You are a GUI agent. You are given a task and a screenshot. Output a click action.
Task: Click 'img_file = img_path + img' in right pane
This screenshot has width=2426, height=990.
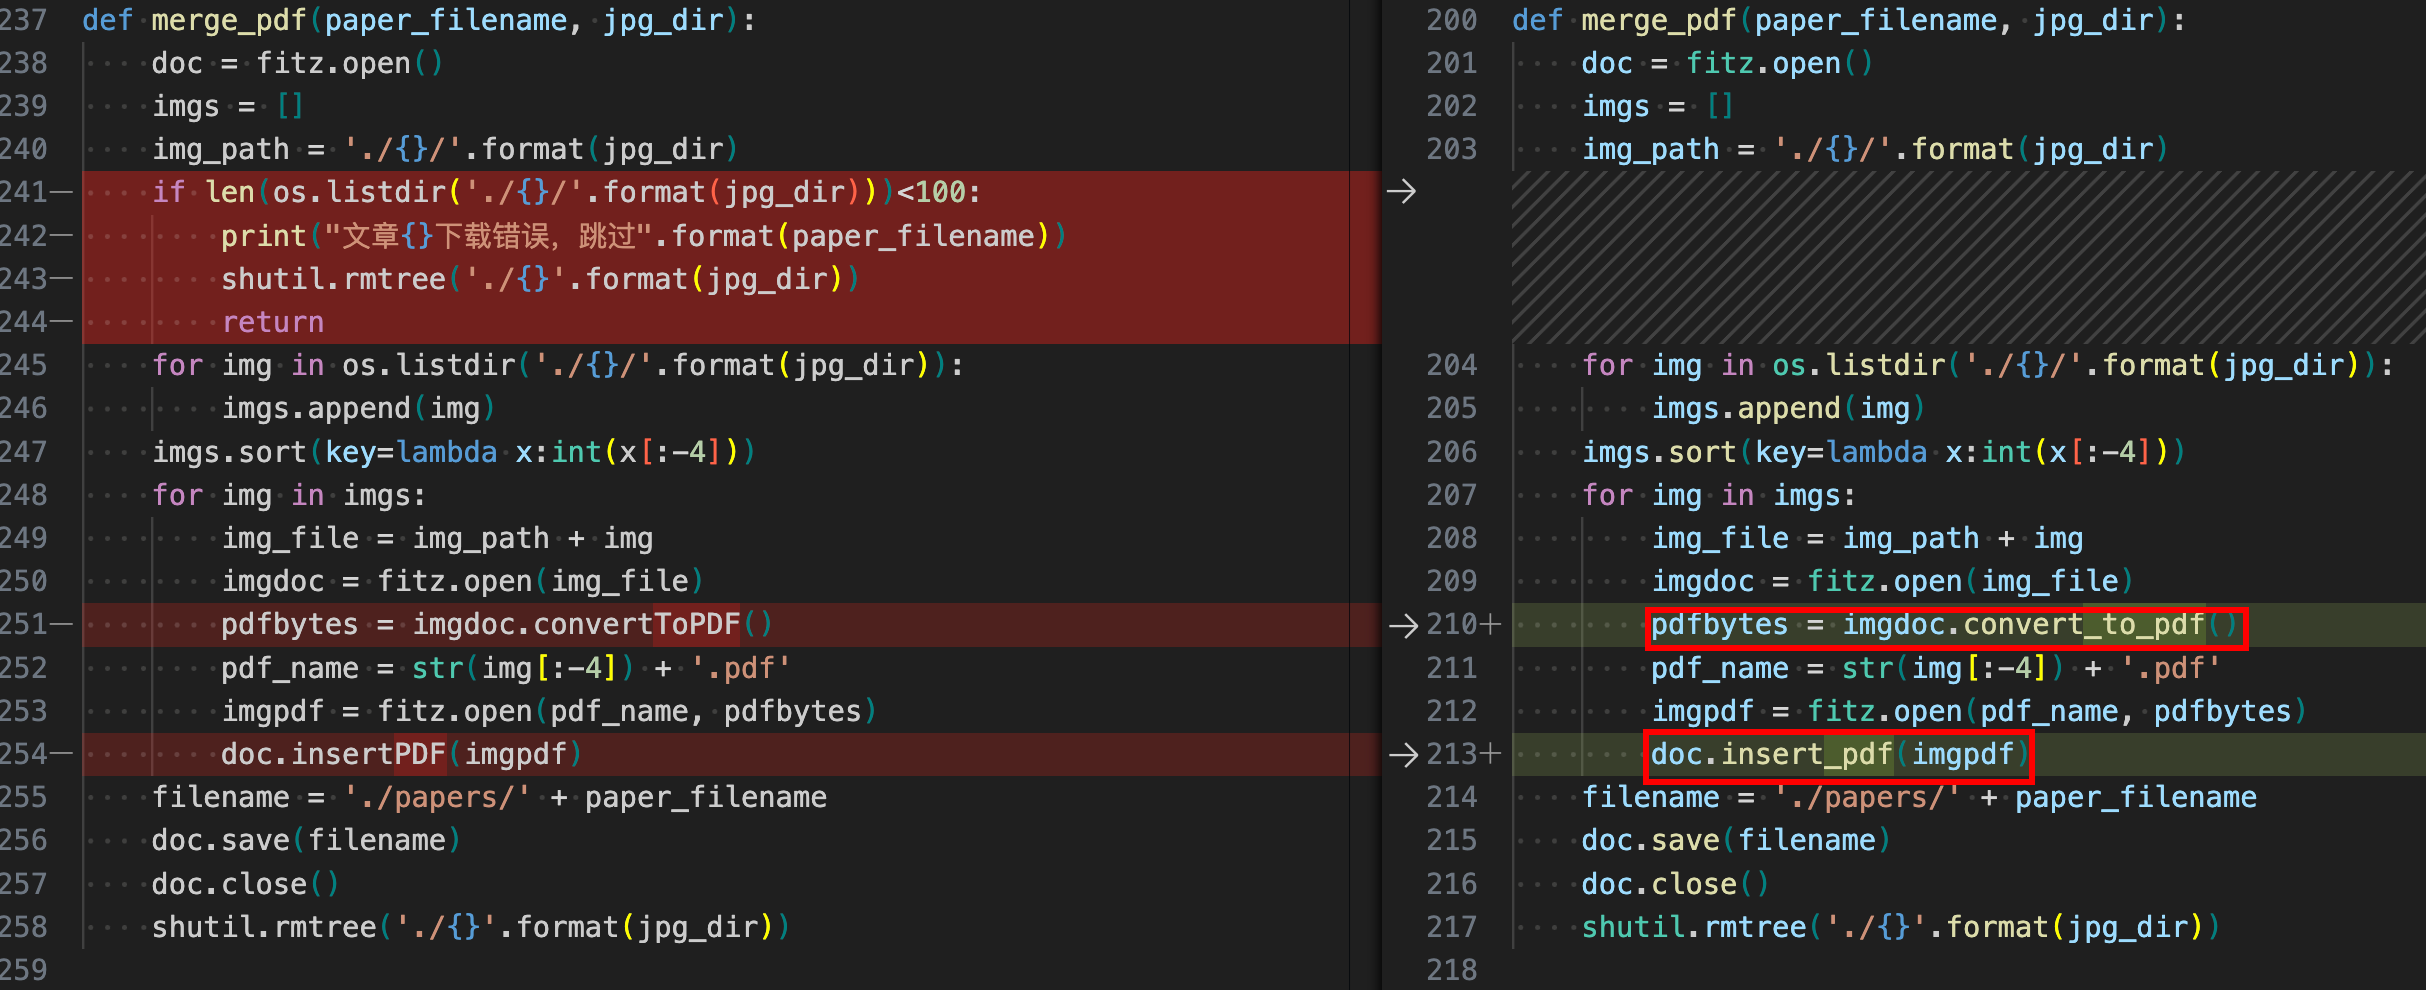coord(1867,538)
